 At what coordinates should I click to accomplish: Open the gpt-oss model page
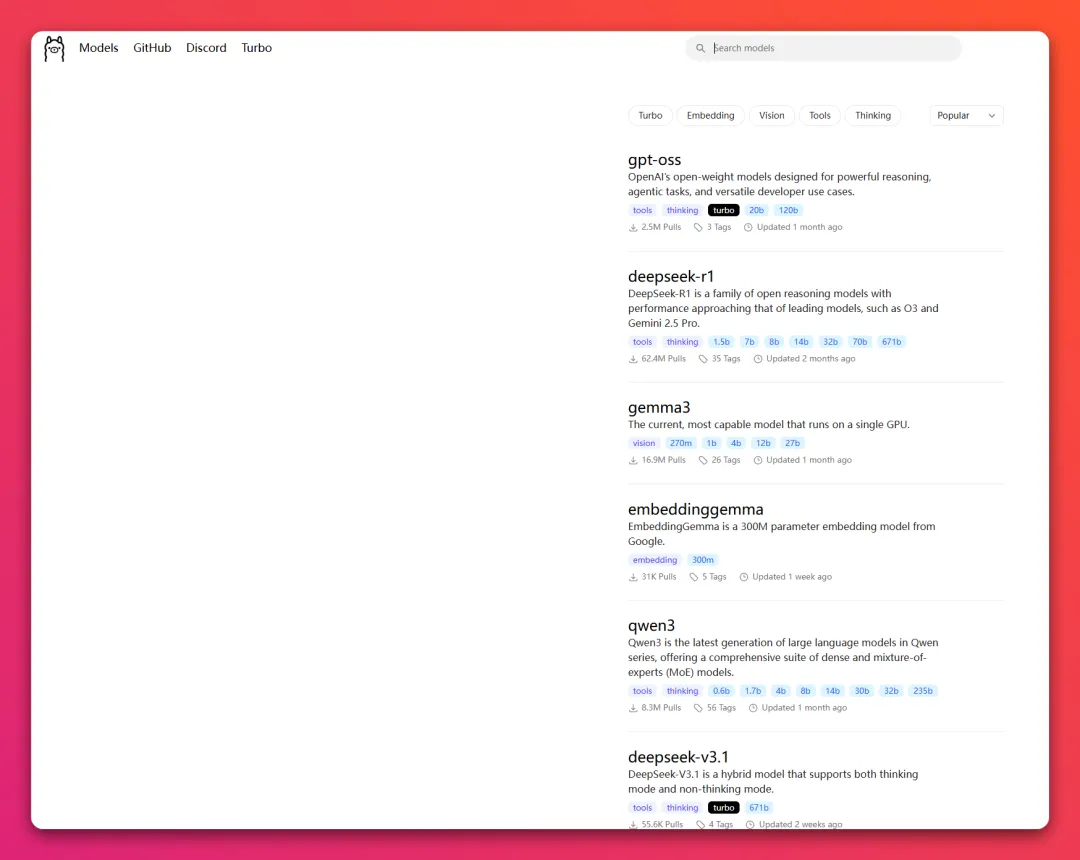coord(654,160)
